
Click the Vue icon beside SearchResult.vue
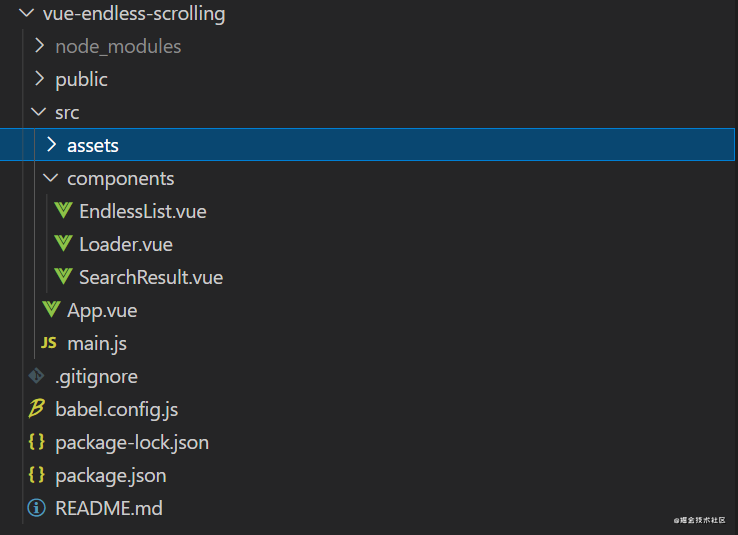coord(63,276)
